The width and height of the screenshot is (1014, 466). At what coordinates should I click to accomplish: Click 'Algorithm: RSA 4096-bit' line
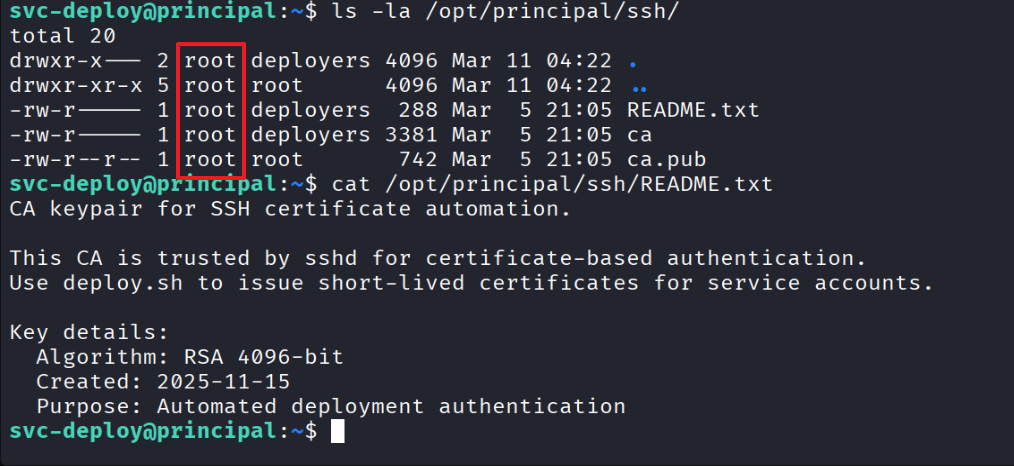click(x=189, y=357)
